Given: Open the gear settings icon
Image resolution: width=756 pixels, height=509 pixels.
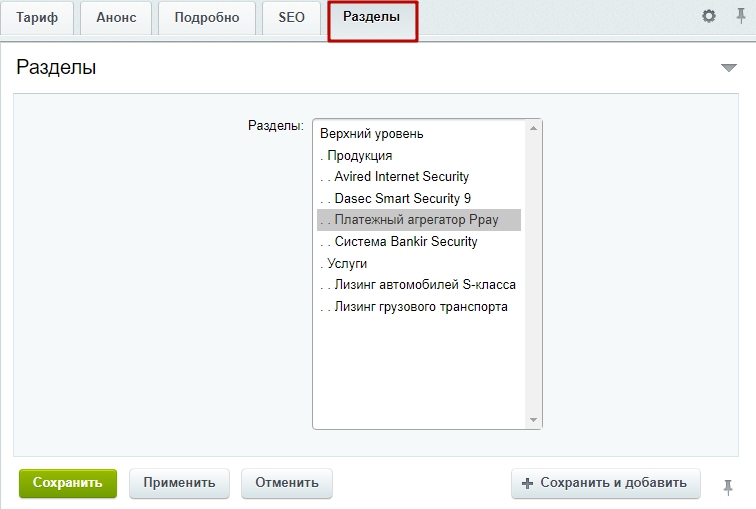Looking at the screenshot, I should point(709,16).
